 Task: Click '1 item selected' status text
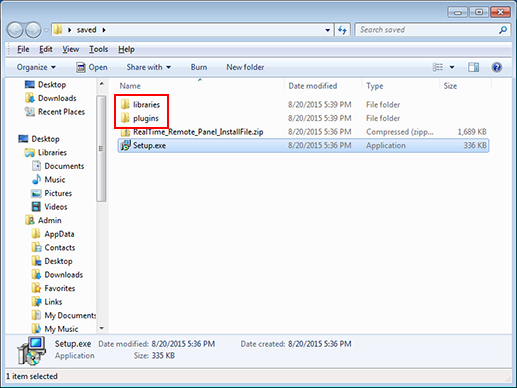click(x=32, y=376)
